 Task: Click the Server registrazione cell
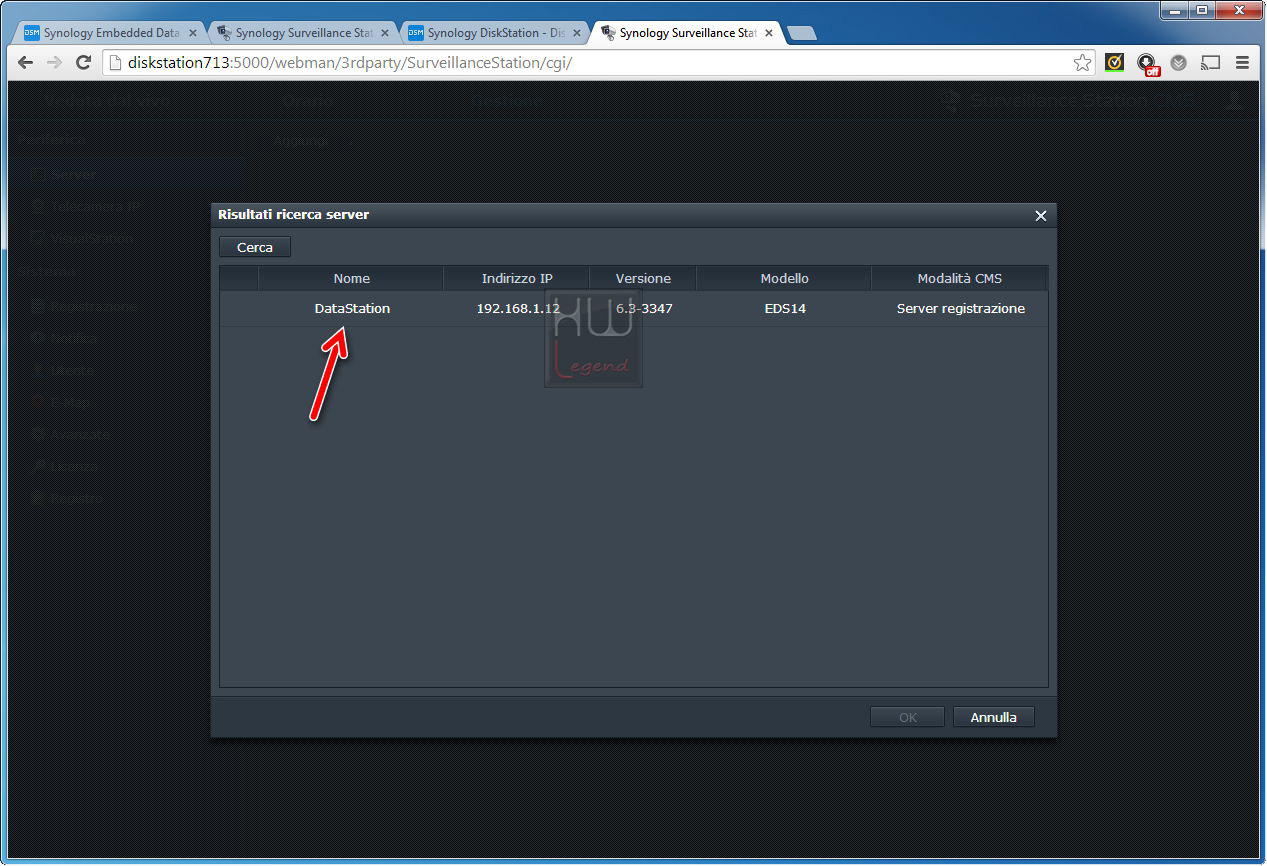[x=961, y=309]
